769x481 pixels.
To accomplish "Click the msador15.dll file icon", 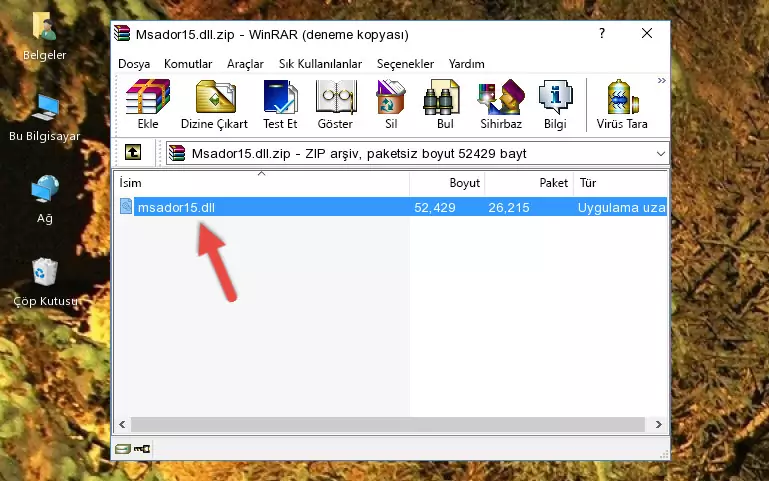I will point(126,206).
